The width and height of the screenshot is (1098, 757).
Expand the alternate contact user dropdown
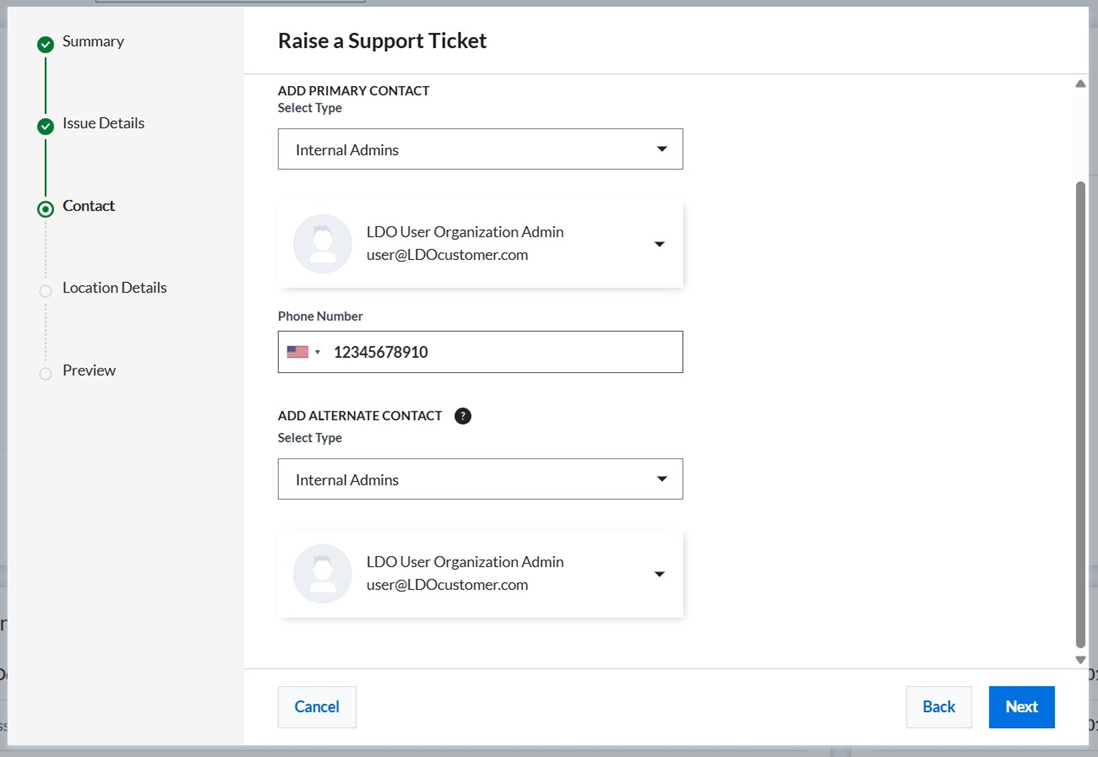coord(659,574)
